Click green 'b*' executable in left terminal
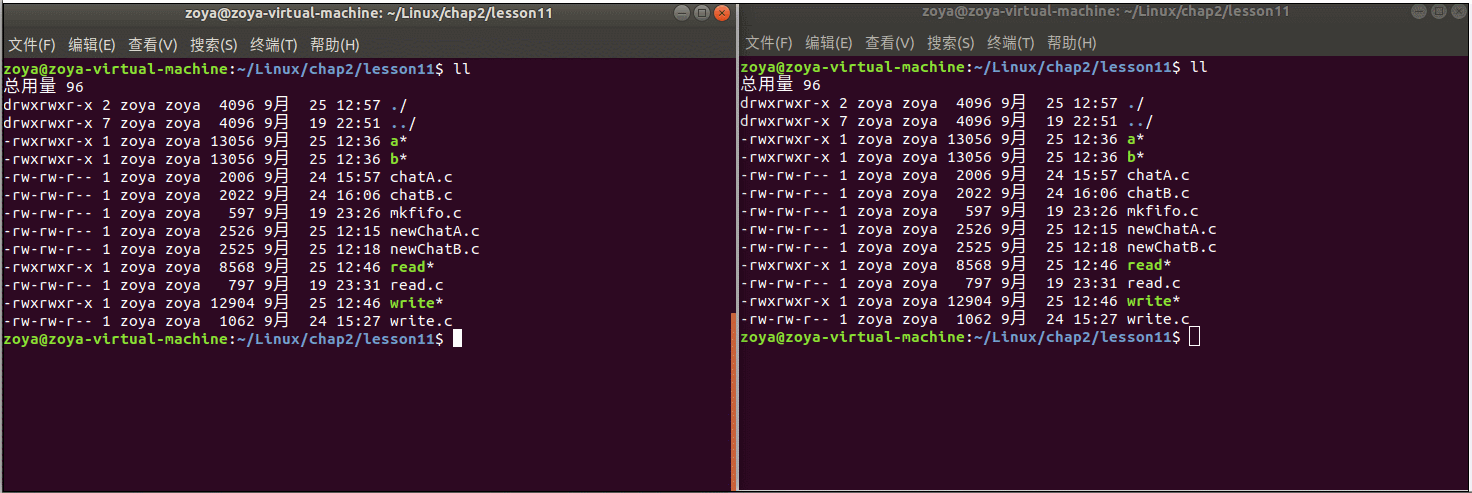This screenshot has width=1472, height=493. (x=399, y=159)
